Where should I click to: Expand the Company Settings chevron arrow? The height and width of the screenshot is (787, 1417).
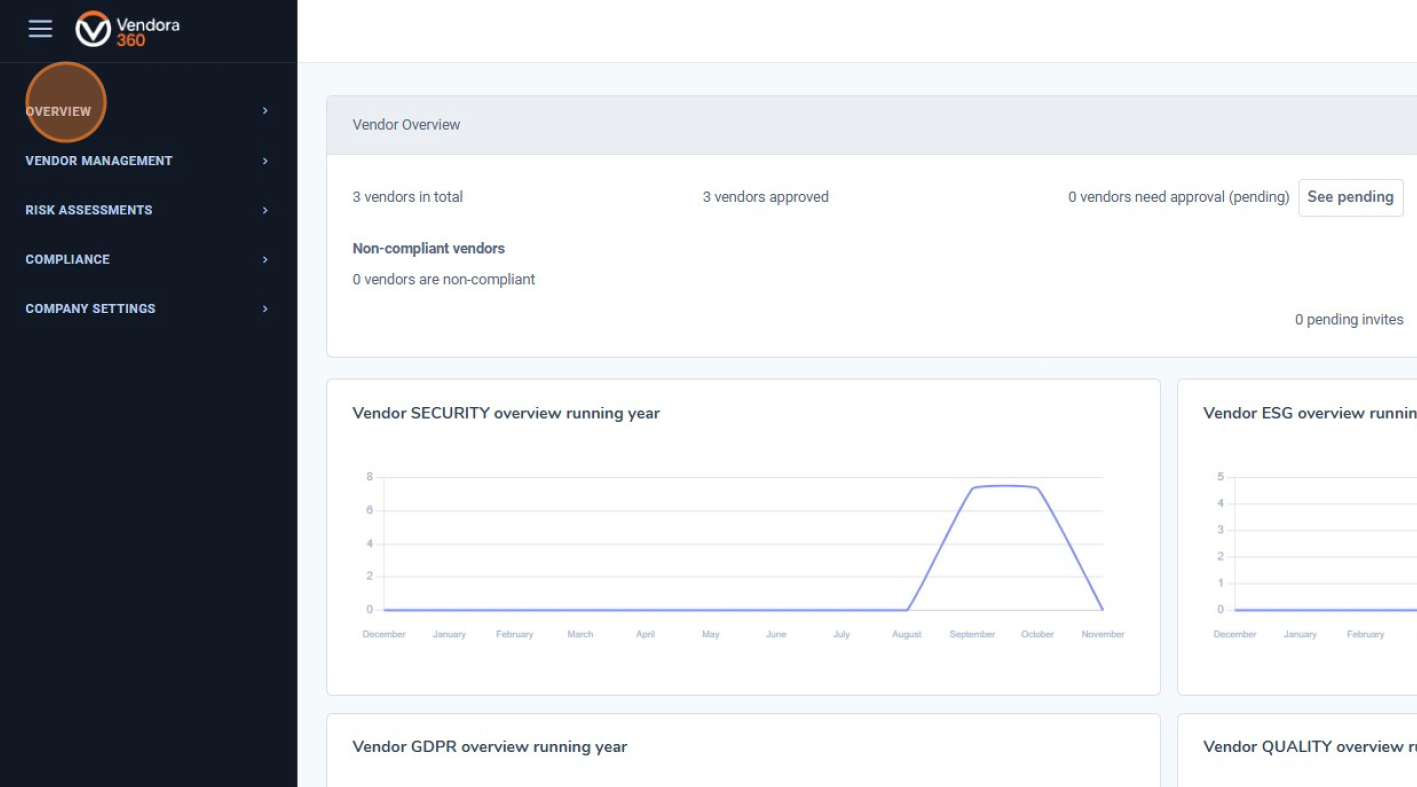265,309
